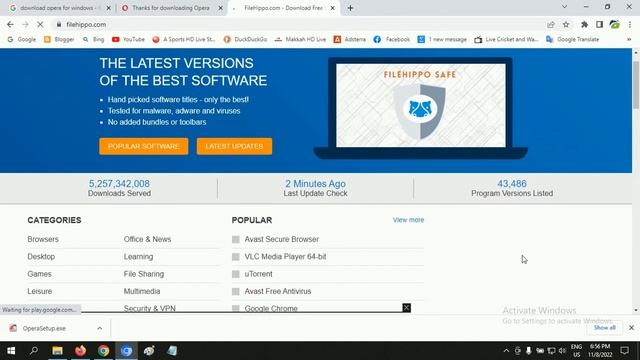Open the uTorrent link
This screenshot has height=360, width=640.
pyautogui.click(x=258, y=274)
